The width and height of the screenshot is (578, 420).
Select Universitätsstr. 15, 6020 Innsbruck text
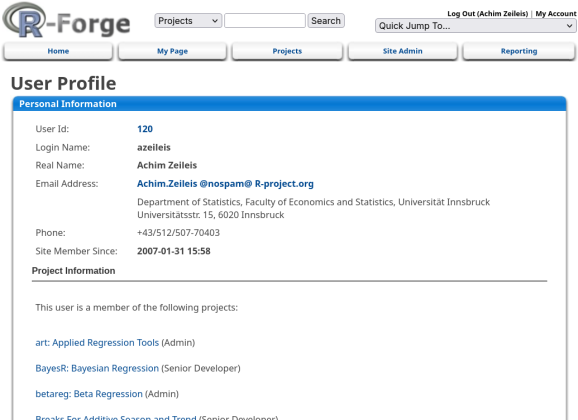point(210,215)
